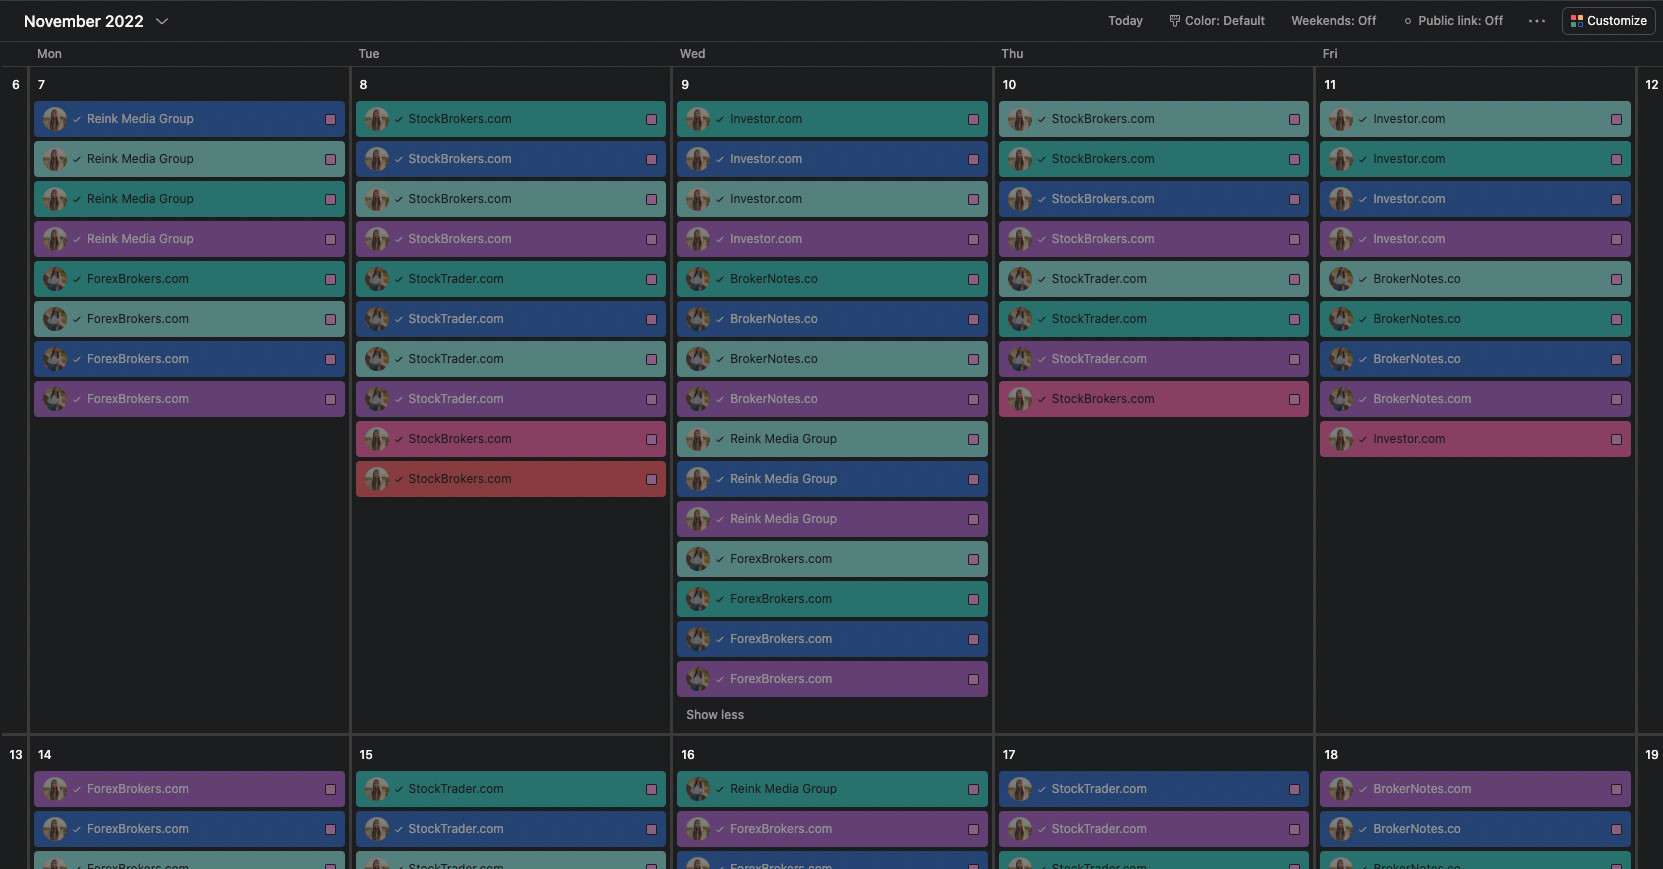
Task: Click the day number 16 on Wednesday
Action: [688, 755]
